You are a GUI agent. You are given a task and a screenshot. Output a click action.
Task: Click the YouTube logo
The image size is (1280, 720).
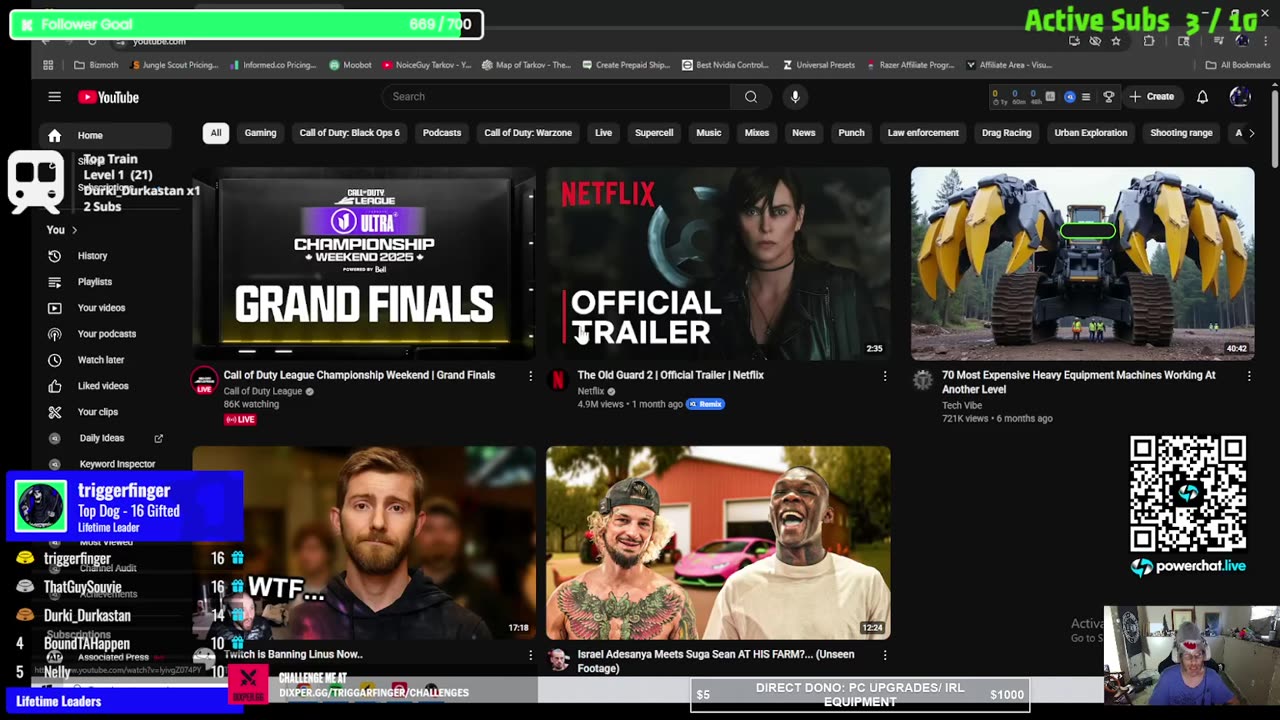tap(108, 97)
